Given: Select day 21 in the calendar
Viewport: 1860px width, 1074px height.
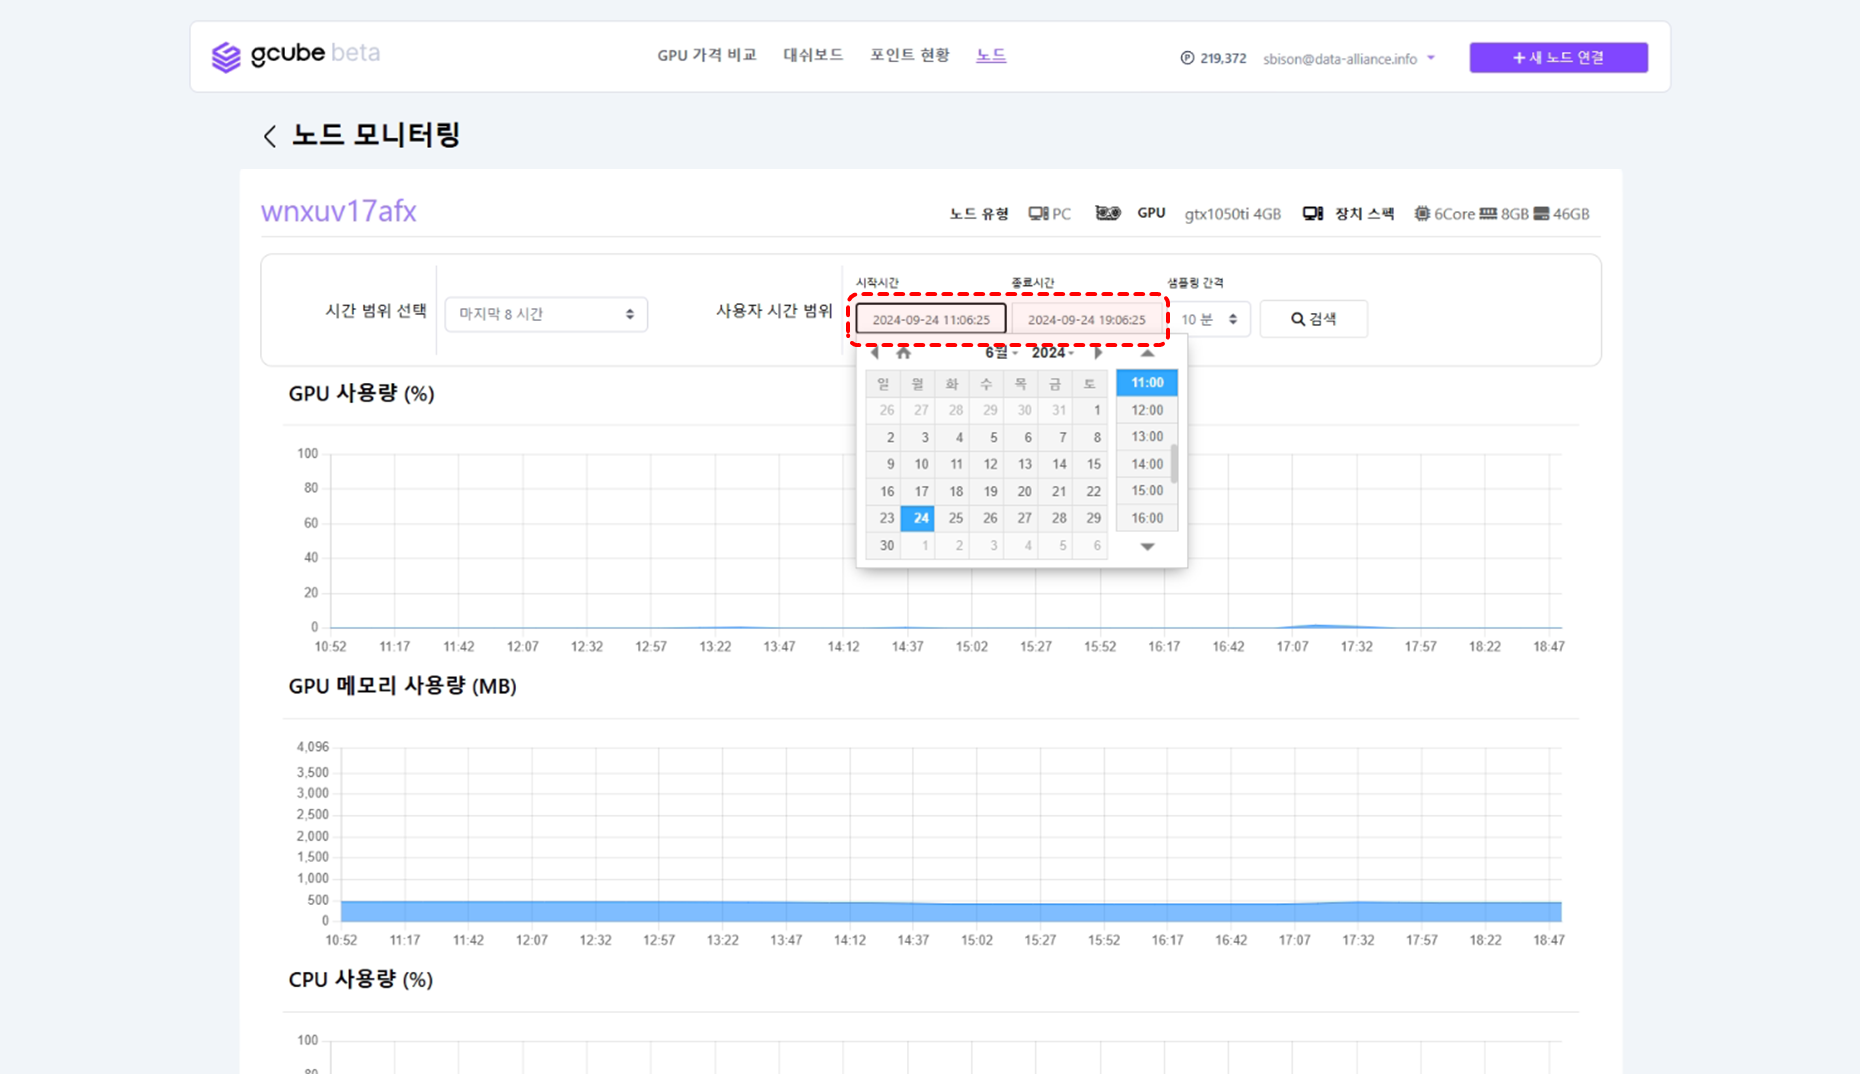Looking at the screenshot, I should pyautogui.click(x=1056, y=491).
